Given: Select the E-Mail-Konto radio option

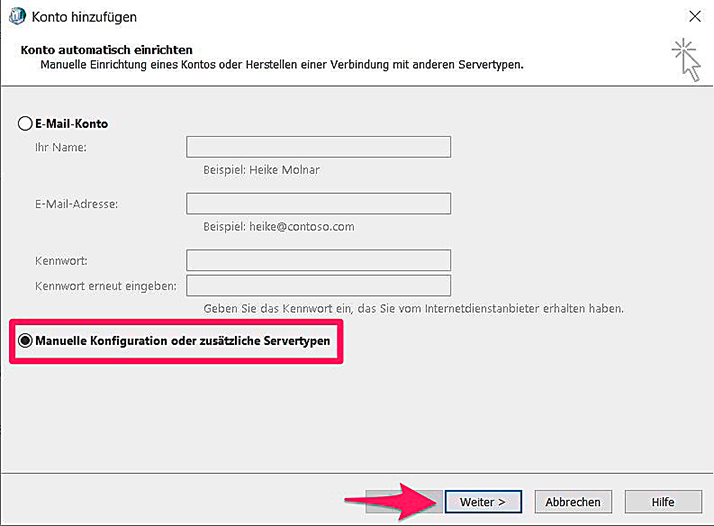Looking at the screenshot, I should (x=25, y=123).
